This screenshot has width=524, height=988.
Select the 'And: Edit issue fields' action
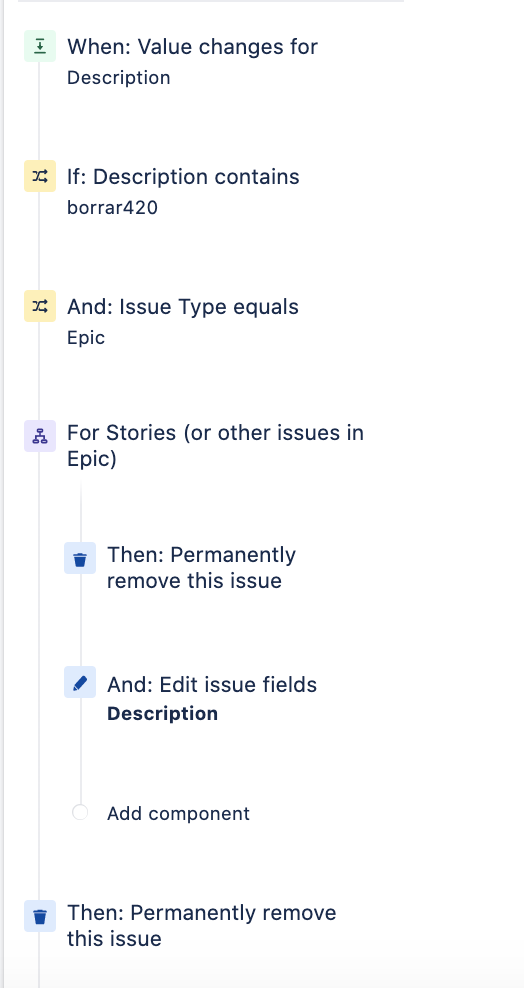coord(212,685)
